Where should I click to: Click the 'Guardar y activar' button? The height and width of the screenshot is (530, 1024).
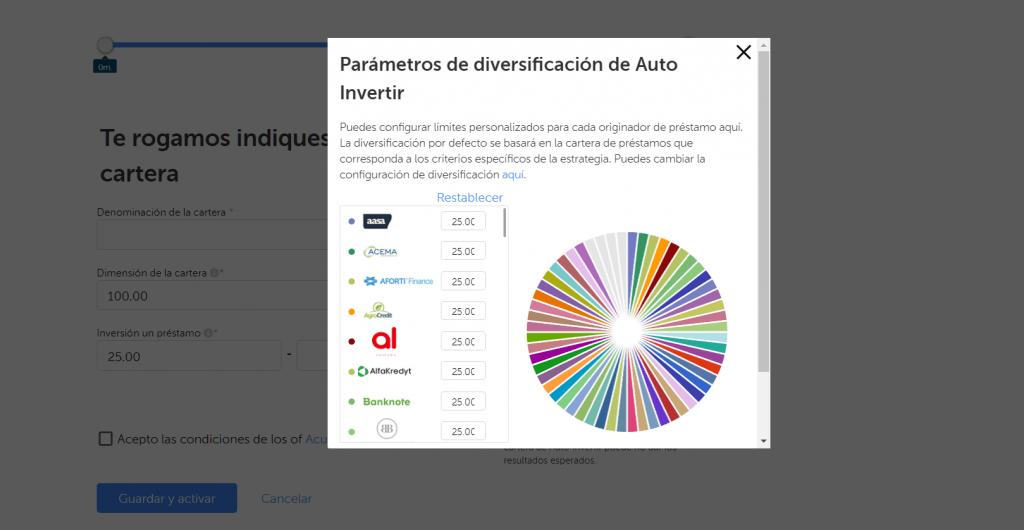click(167, 498)
